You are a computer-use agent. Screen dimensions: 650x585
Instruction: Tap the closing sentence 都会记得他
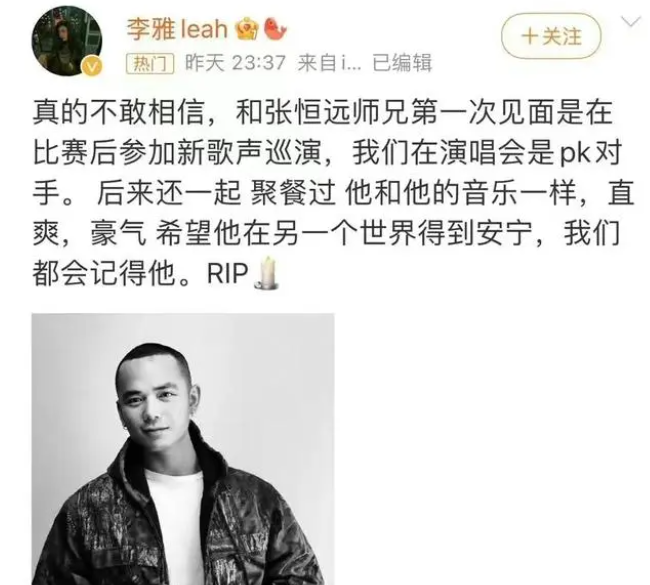tap(104, 274)
